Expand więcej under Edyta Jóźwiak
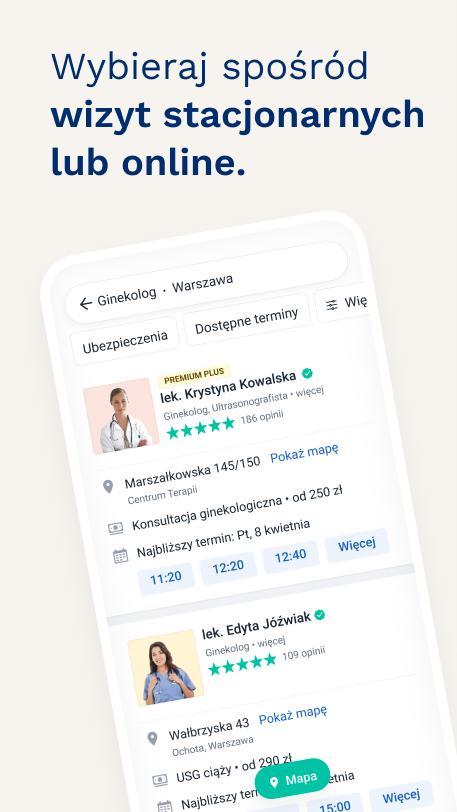Image resolution: width=457 pixels, height=812 pixels. click(272, 643)
